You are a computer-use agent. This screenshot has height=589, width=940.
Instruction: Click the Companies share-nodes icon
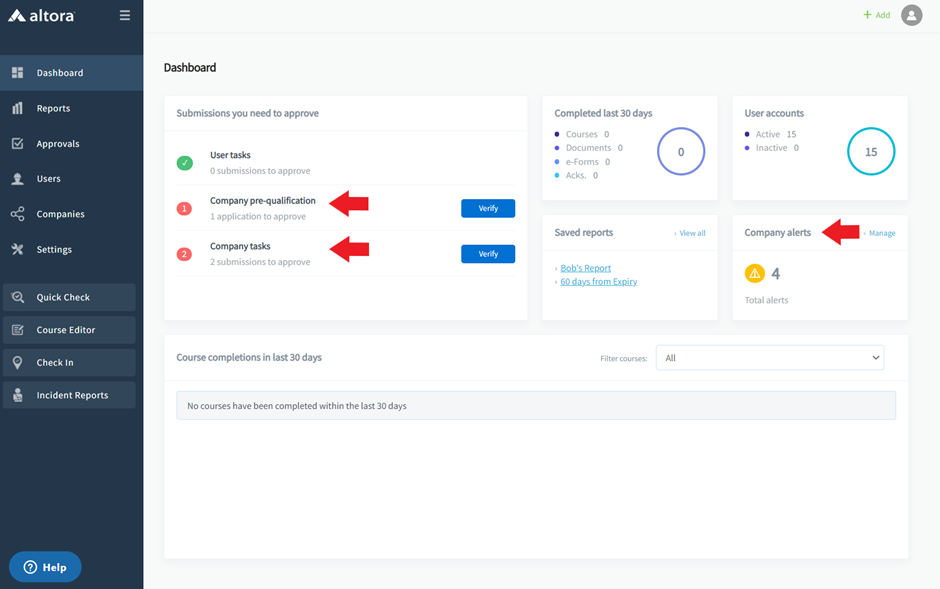(18, 214)
